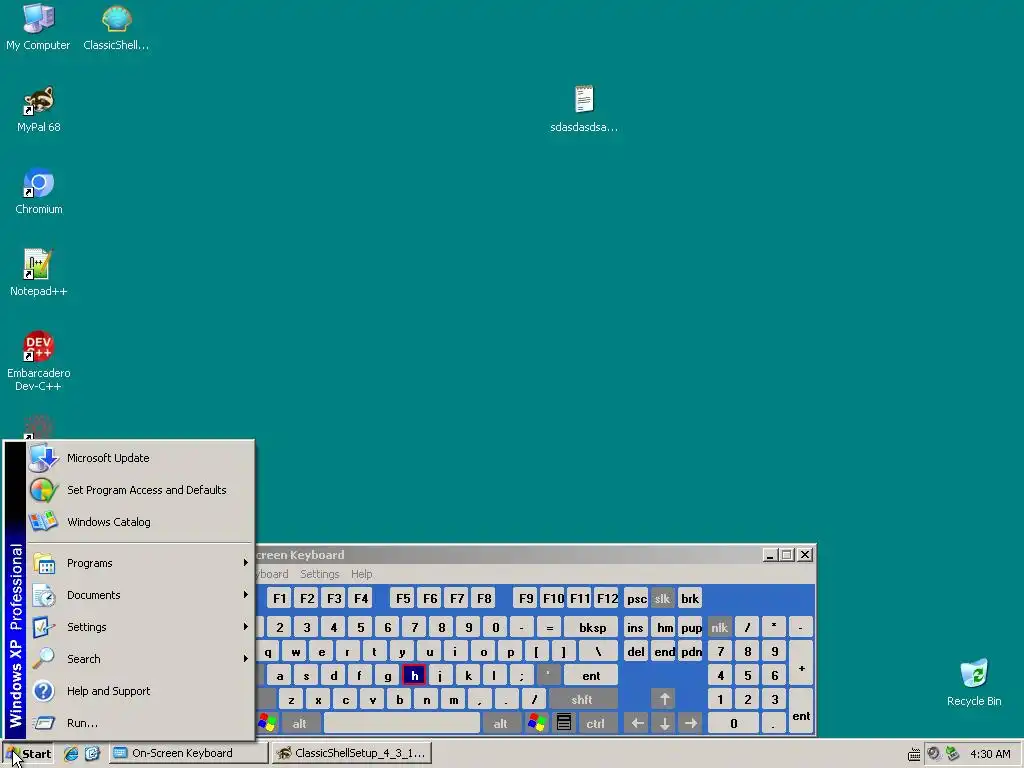
Task: Click the end key
Action: click(665, 652)
